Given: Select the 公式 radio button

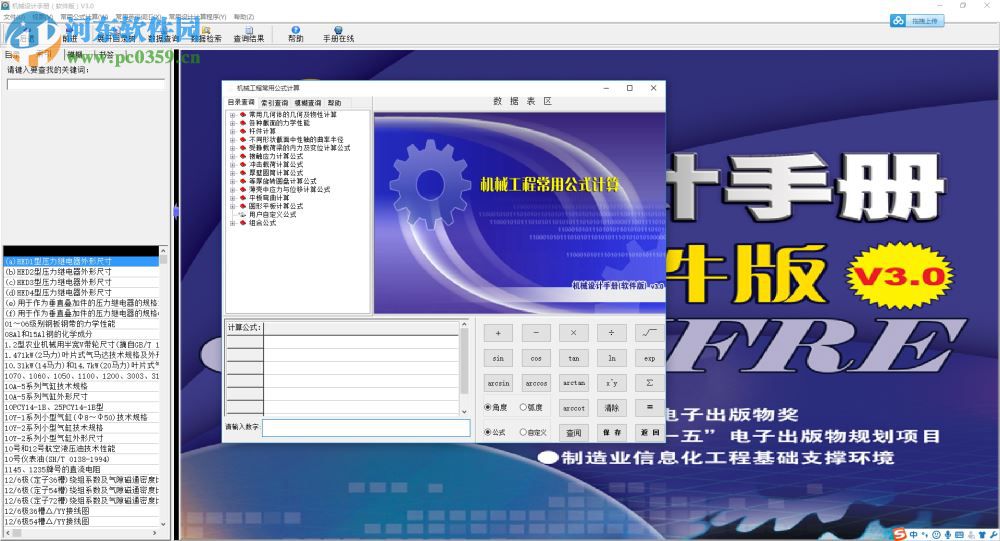Looking at the screenshot, I should (487, 432).
